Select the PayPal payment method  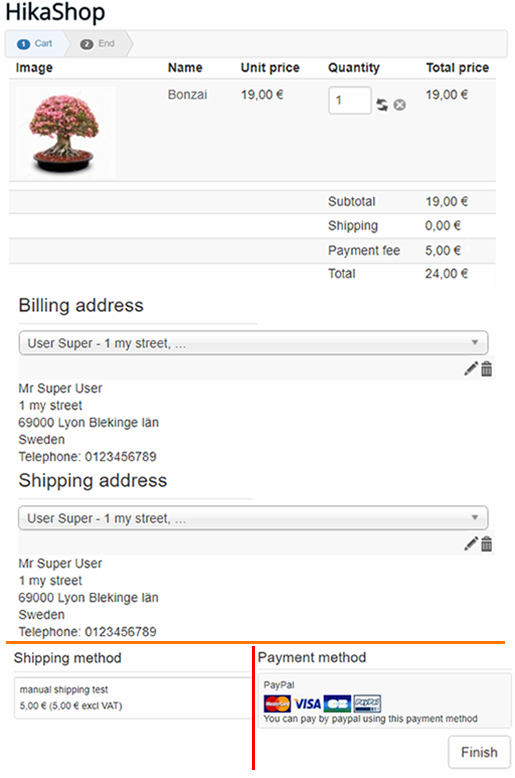[385, 701]
